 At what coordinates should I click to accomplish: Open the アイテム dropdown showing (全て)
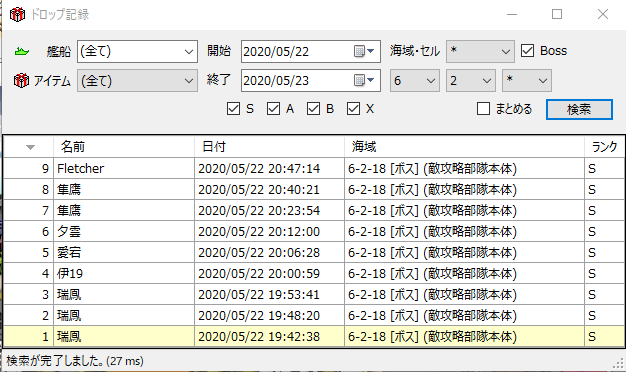(x=137, y=81)
